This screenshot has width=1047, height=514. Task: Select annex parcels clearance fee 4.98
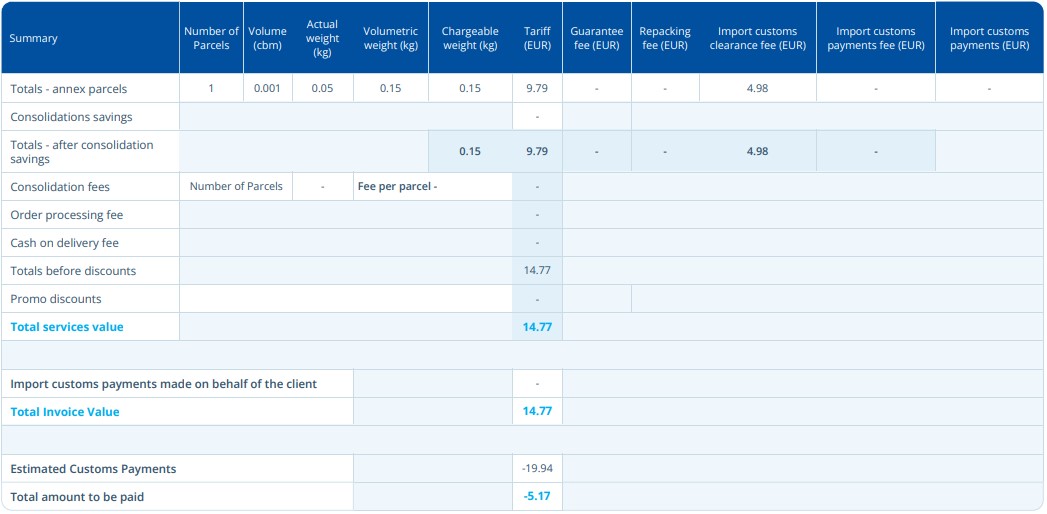tap(757, 88)
